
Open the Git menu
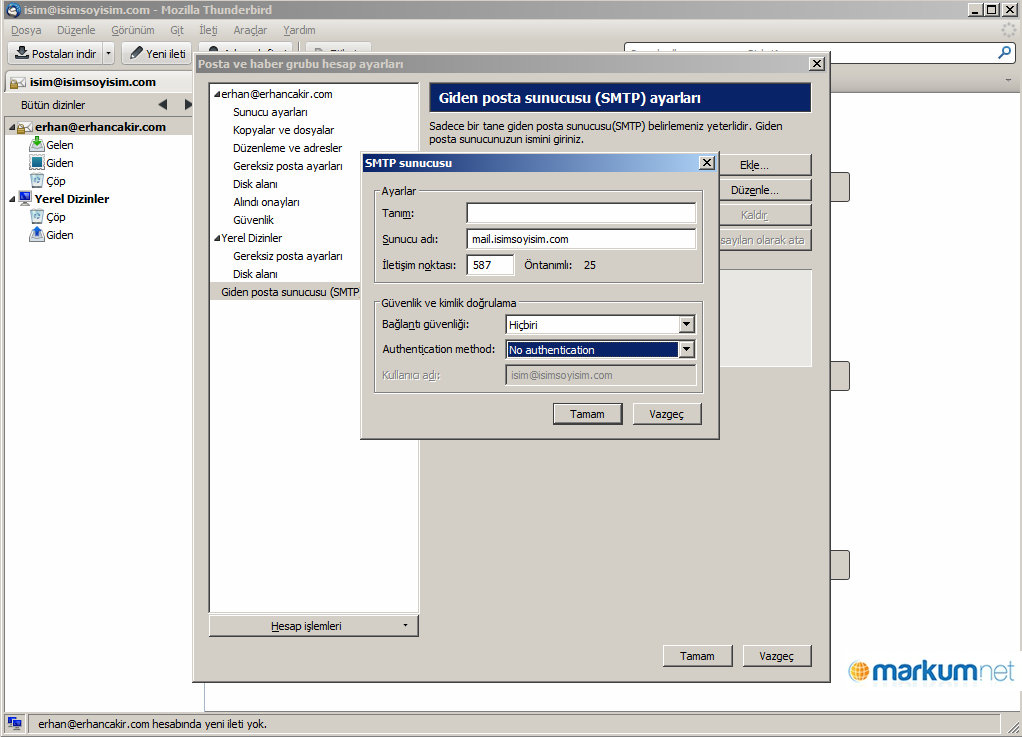tap(177, 30)
